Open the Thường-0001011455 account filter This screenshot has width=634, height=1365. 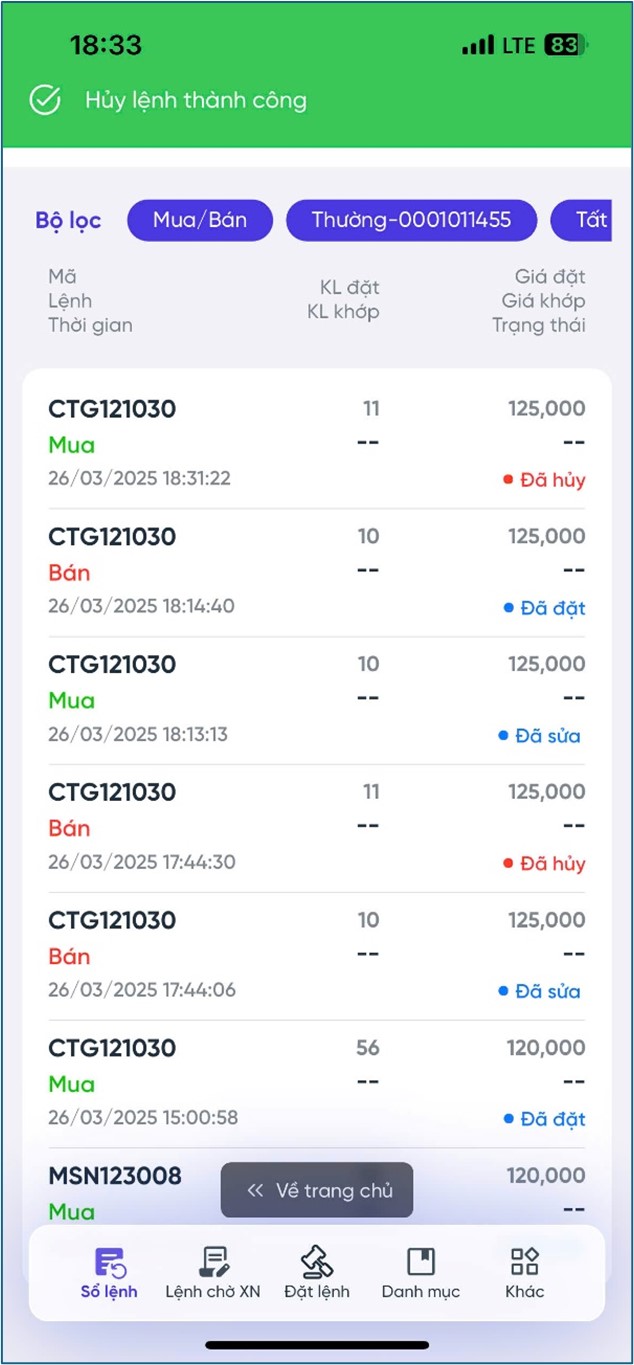point(411,220)
